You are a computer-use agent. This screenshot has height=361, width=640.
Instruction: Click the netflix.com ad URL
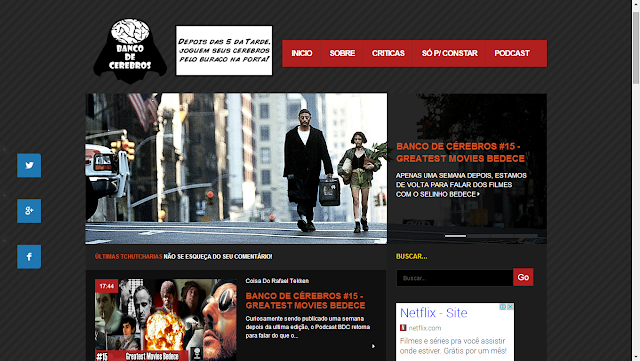click(x=425, y=328)
